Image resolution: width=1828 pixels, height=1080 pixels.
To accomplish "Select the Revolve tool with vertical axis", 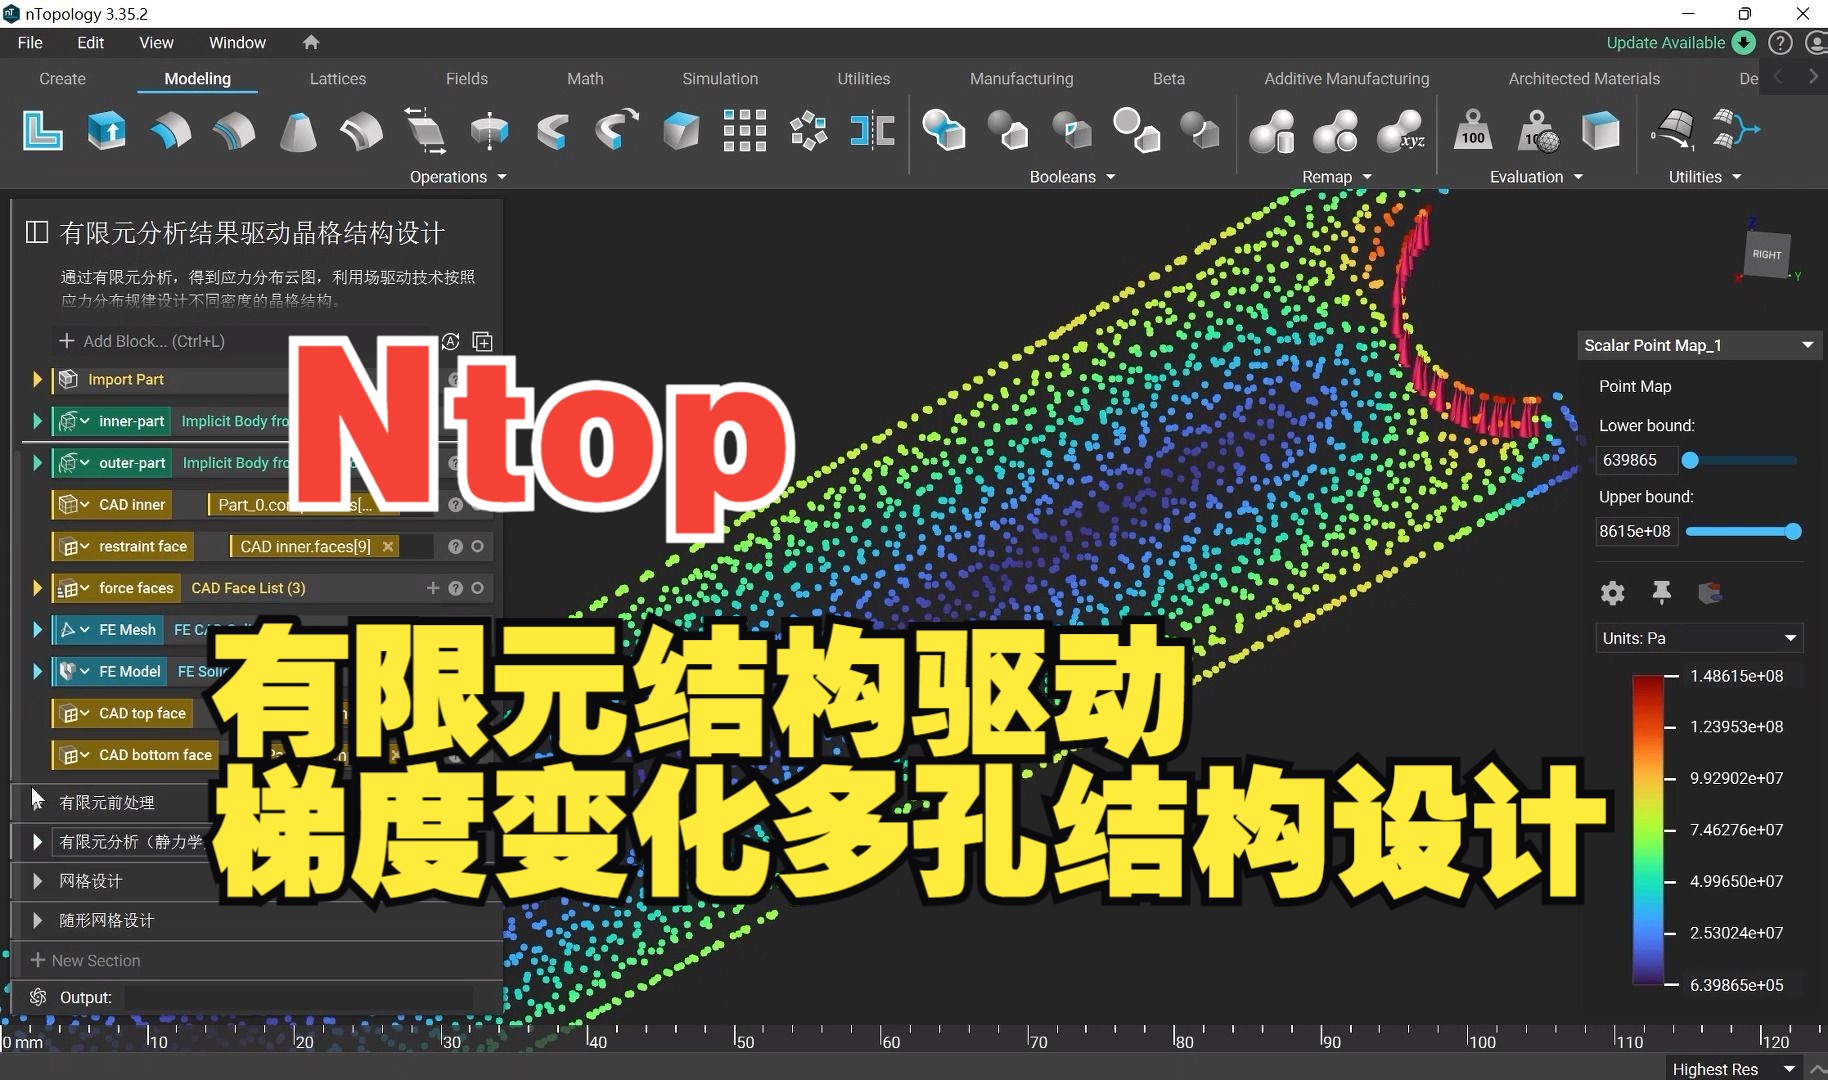I will click(489, 131).
